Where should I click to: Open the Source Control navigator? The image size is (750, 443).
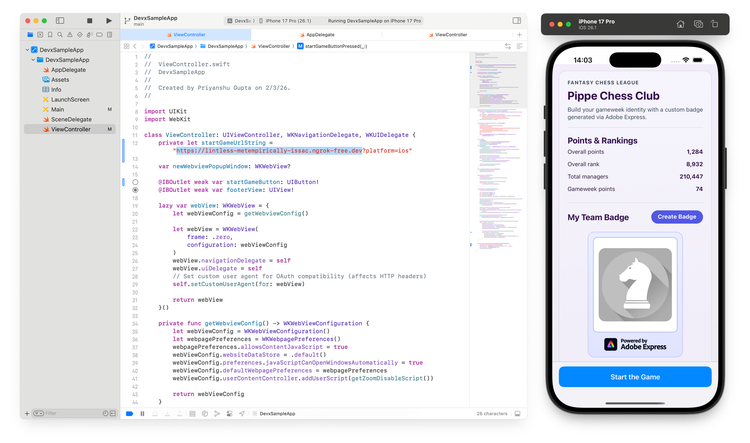click(x=40, y=34)
